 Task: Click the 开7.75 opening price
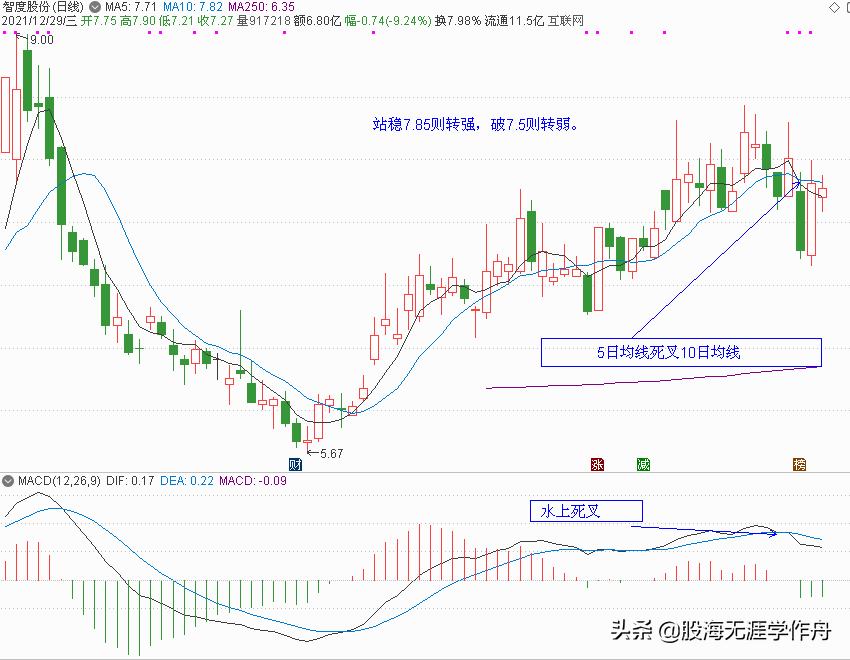tap(99, 21)
